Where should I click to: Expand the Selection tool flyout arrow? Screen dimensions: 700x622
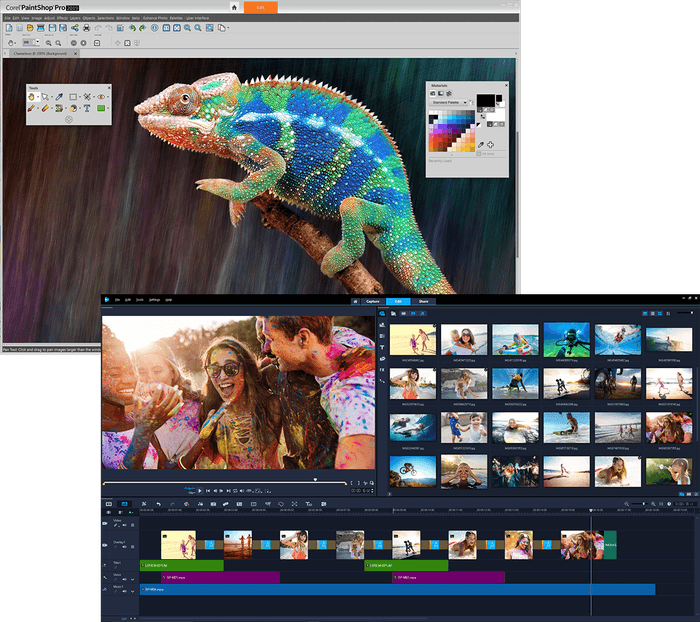pyautogui.click(x=80, y=97)
